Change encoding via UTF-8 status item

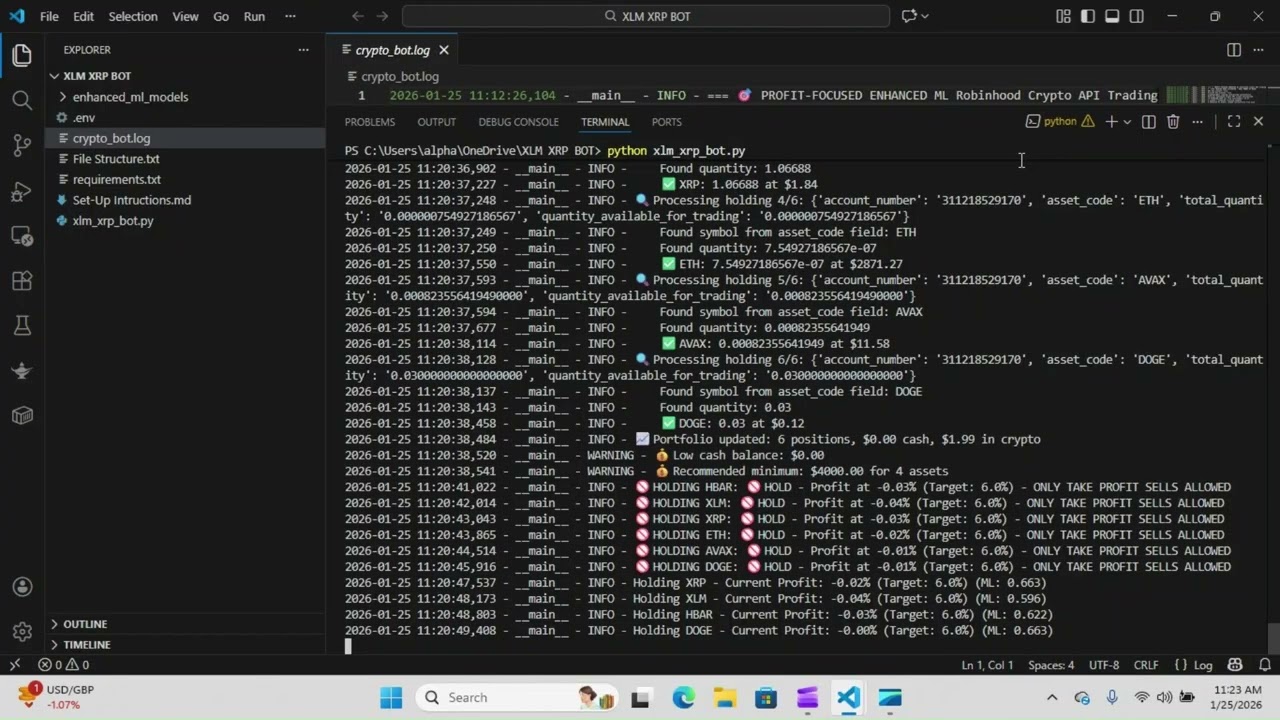click(x=1104, y=665)
